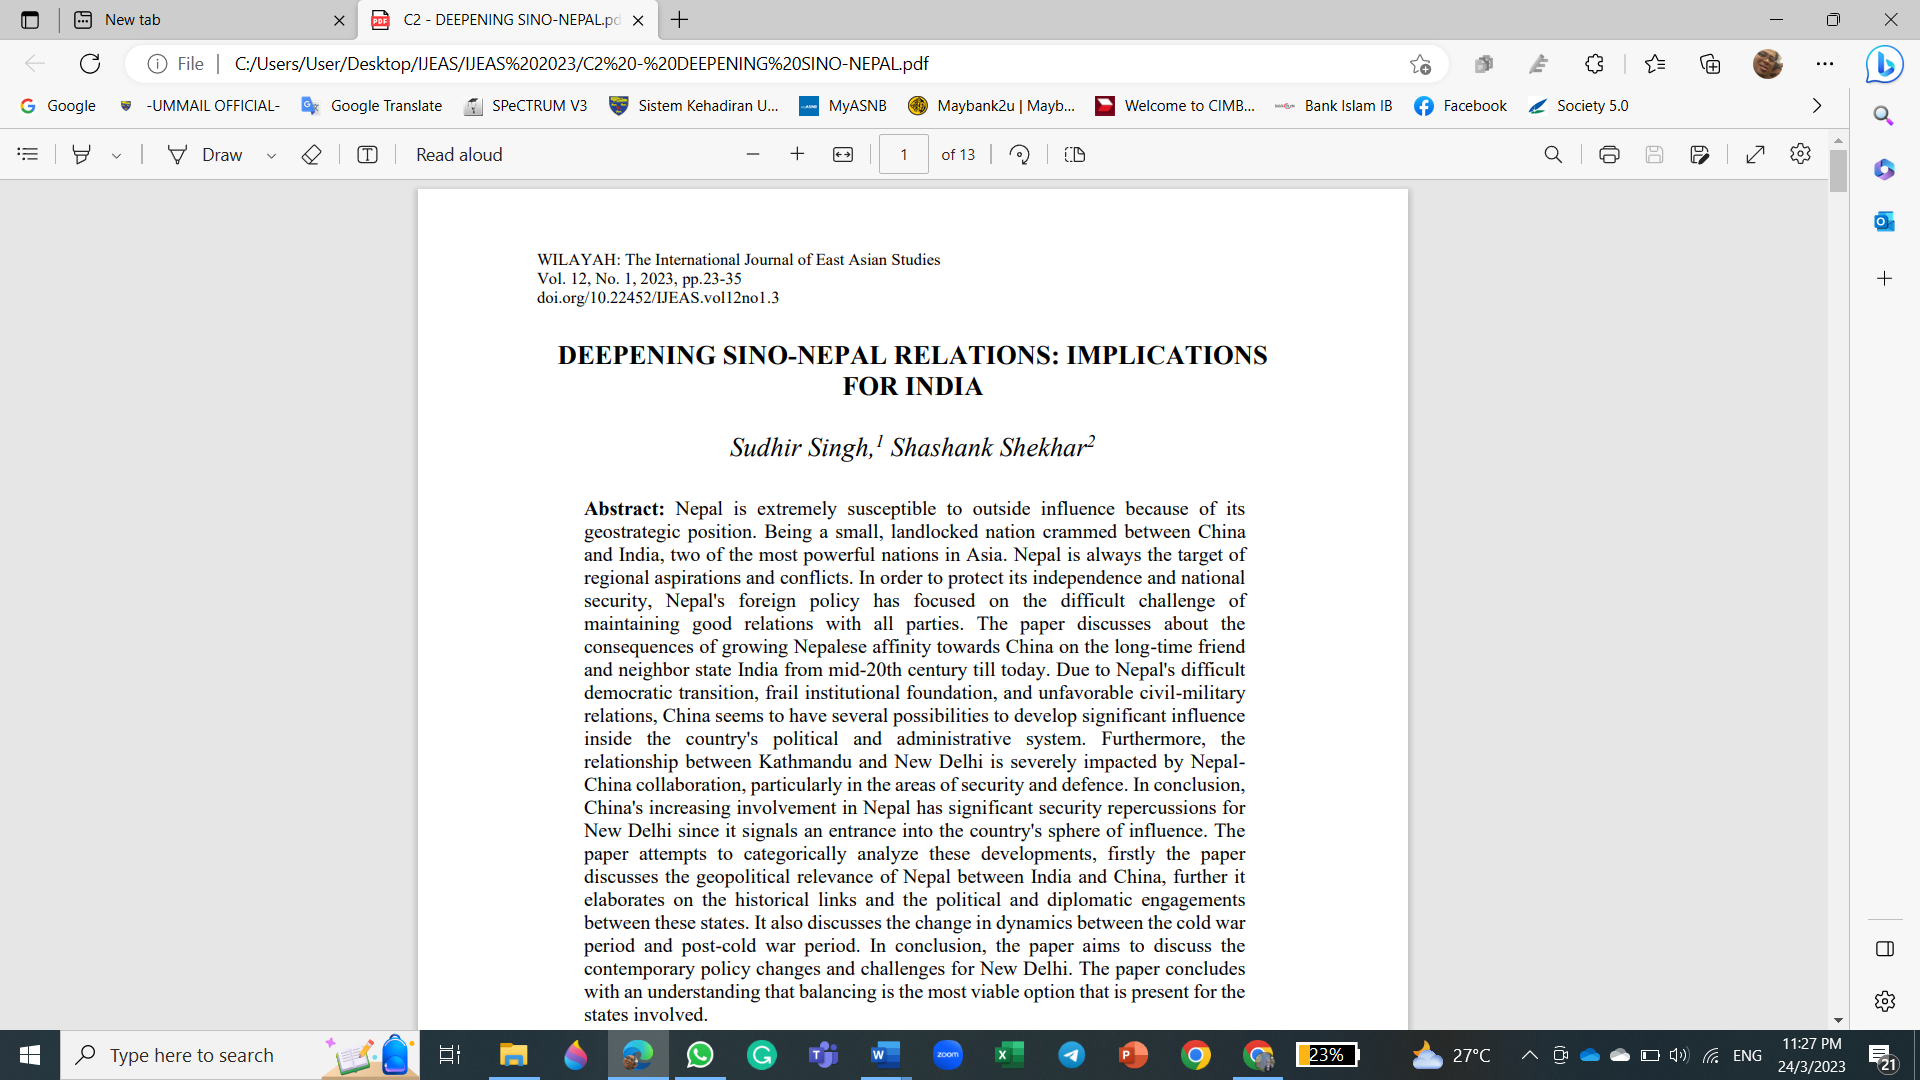
Task: Select the Draw tool
Action: 206,154
